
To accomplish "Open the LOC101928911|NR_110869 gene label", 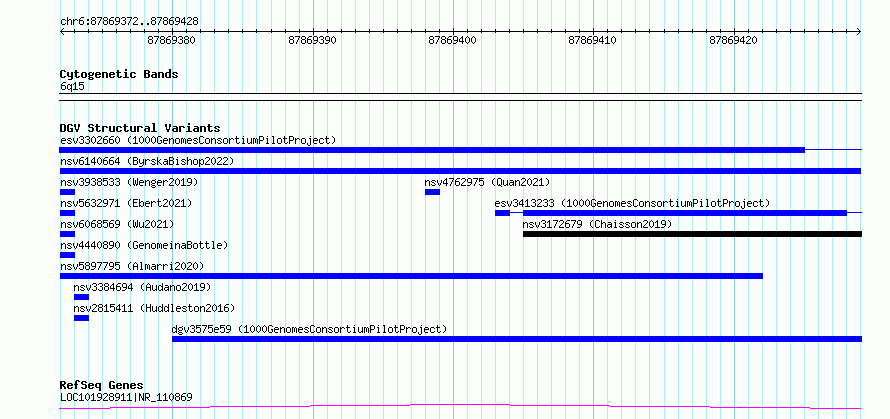I will pyautogui.click(x=126, y=397).
